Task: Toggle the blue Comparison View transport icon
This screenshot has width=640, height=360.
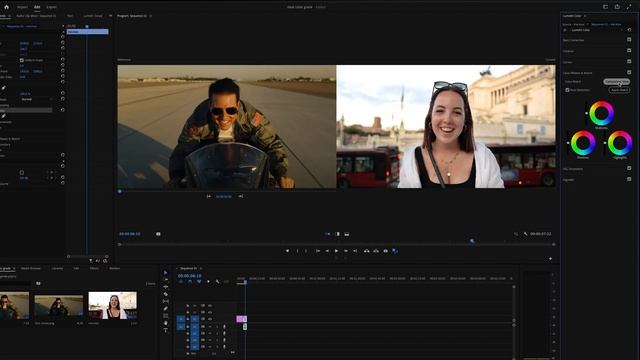Action: point(395,251)
